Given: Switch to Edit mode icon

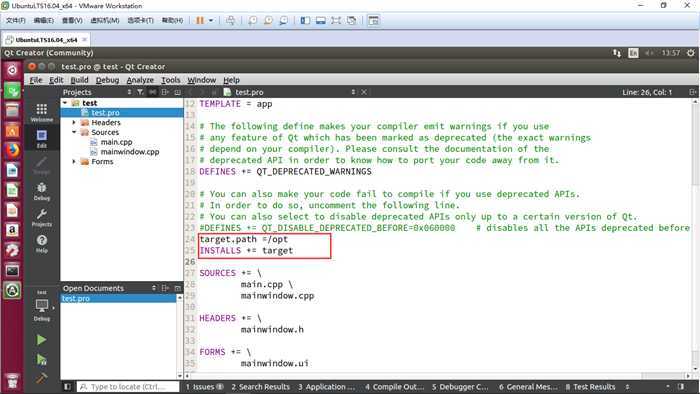Looking at the screenshot, I should pyautogui.click(x=42, y=138).
